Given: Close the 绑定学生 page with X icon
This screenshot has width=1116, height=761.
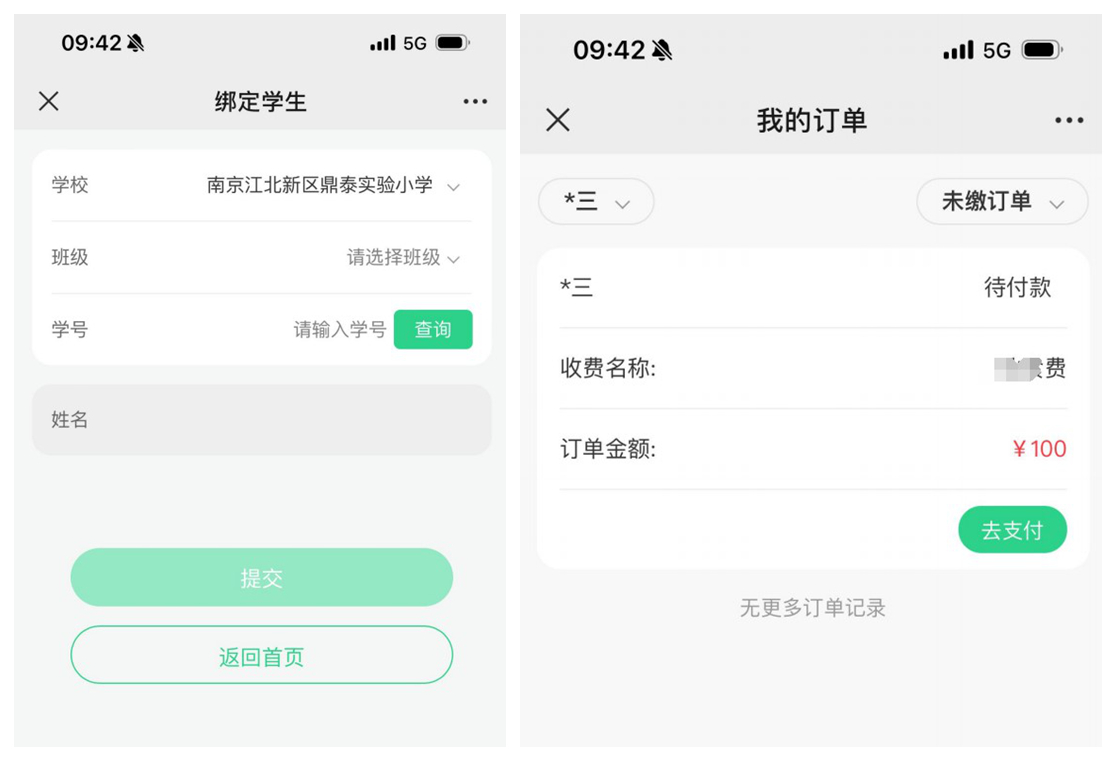Looking at the screenshot, I should pos(48,101).
